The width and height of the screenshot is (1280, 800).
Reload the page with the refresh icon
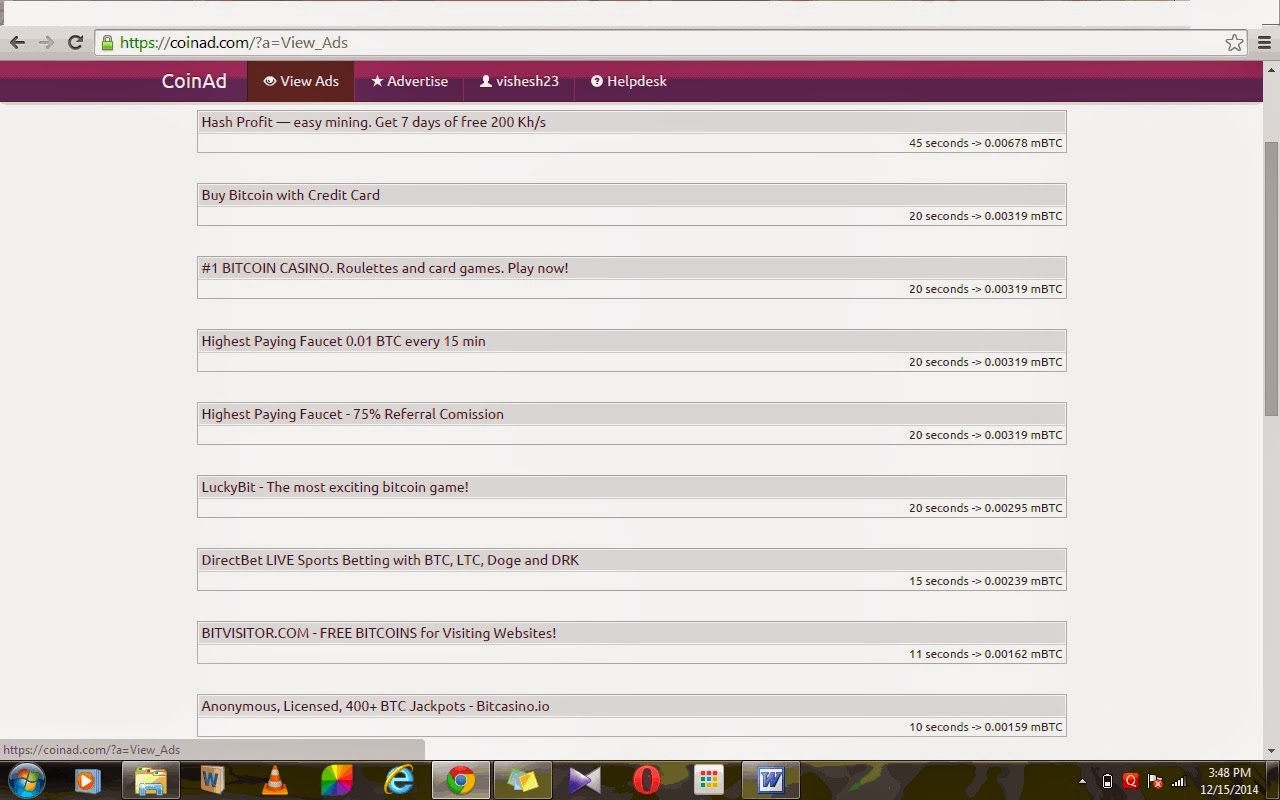coord(75,42)
